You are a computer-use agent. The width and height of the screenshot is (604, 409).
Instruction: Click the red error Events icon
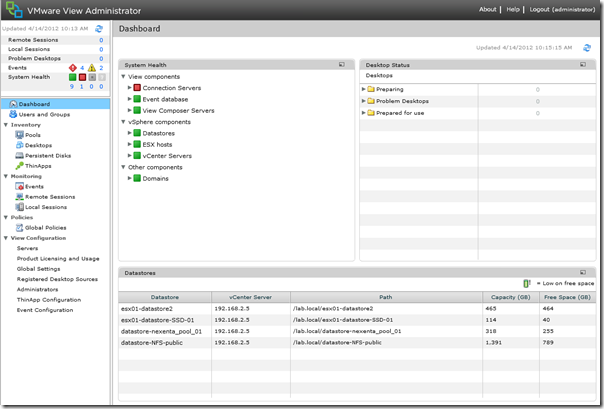pyautogui.click(x=72, y=68)
